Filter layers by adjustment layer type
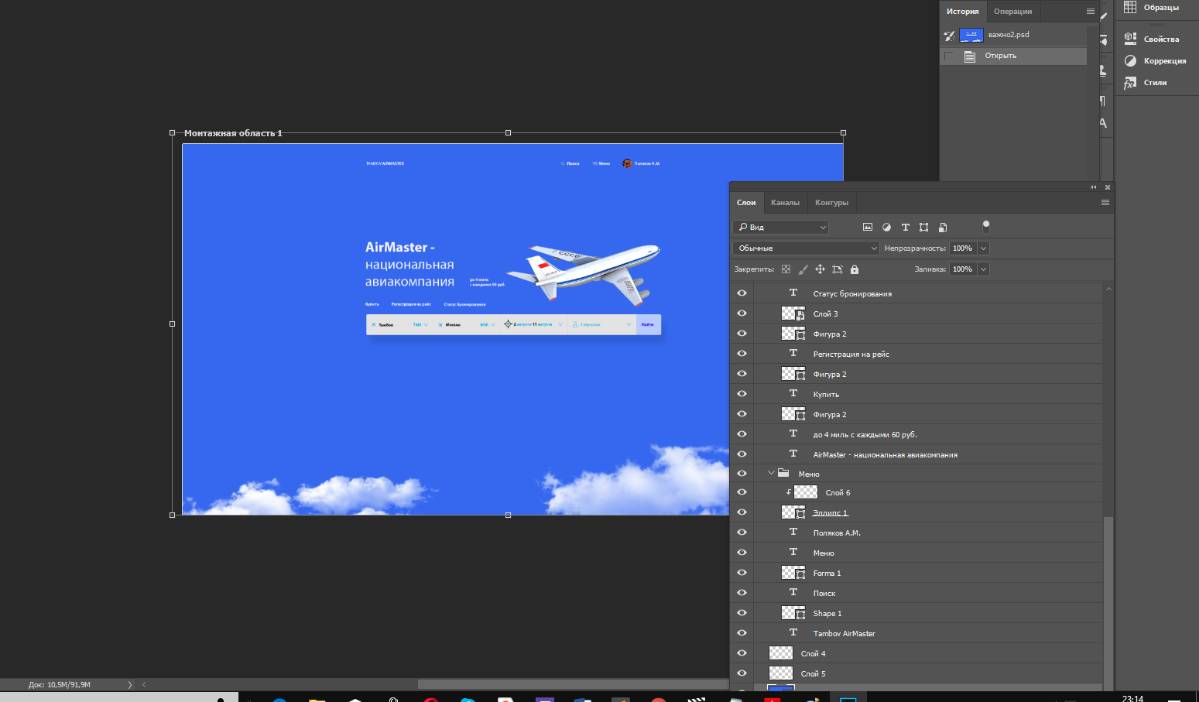 pos(886,228)
